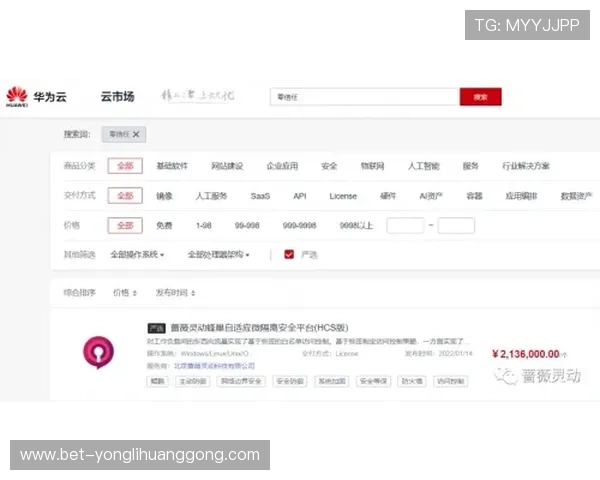Filter category by 安全

(x=329, y=166)
